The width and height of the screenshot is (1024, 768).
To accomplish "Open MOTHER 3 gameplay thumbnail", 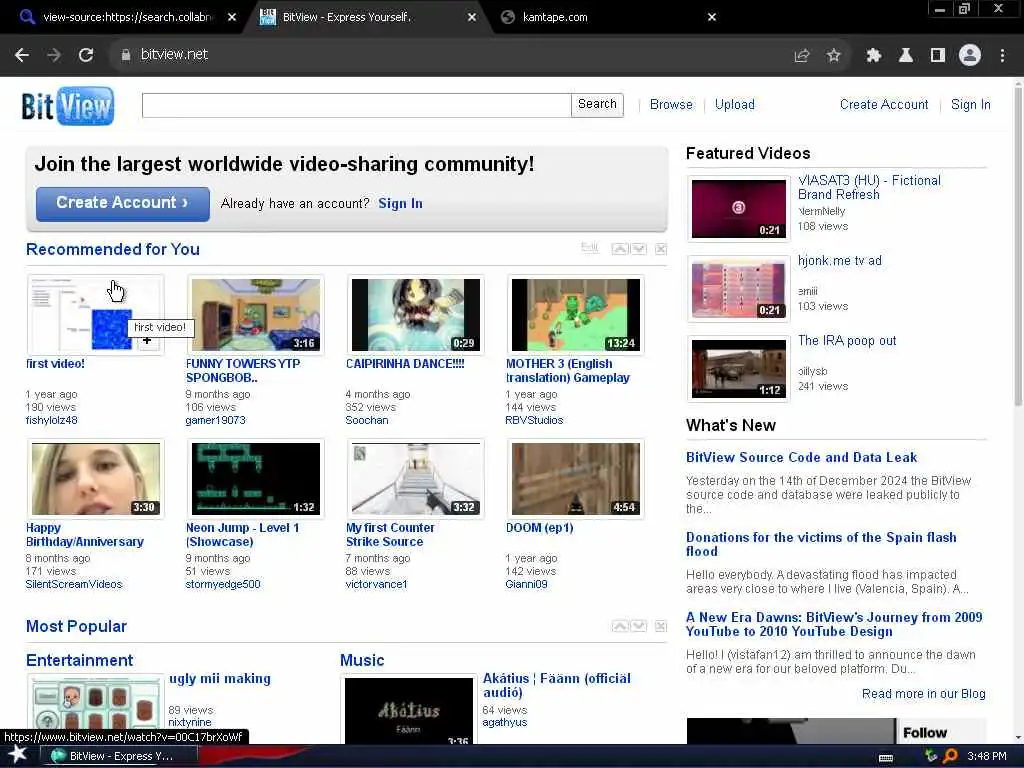I will coord(575,315).
